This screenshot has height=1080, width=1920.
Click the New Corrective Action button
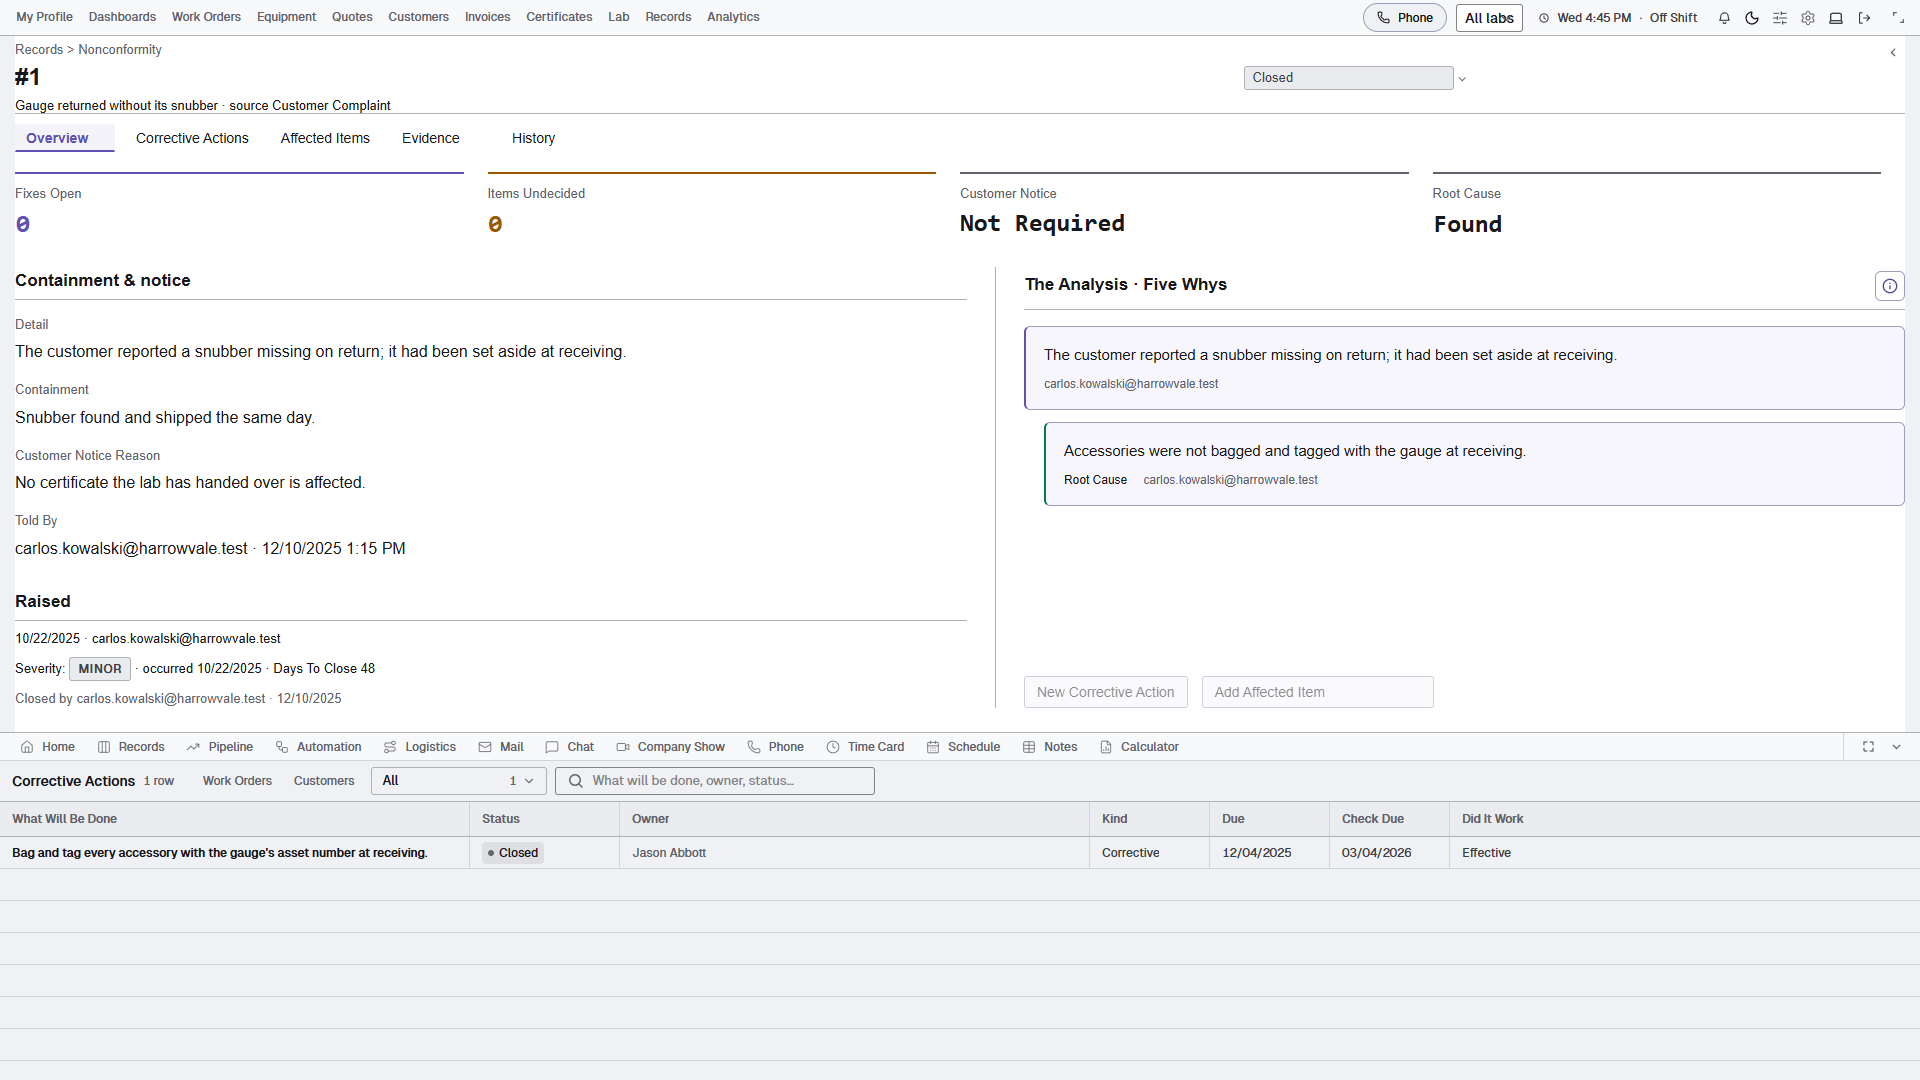point(1105,692)
